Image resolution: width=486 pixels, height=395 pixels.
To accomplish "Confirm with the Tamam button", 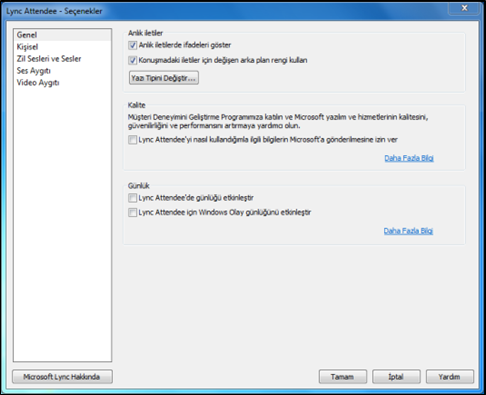I will [x=343, y=377].
